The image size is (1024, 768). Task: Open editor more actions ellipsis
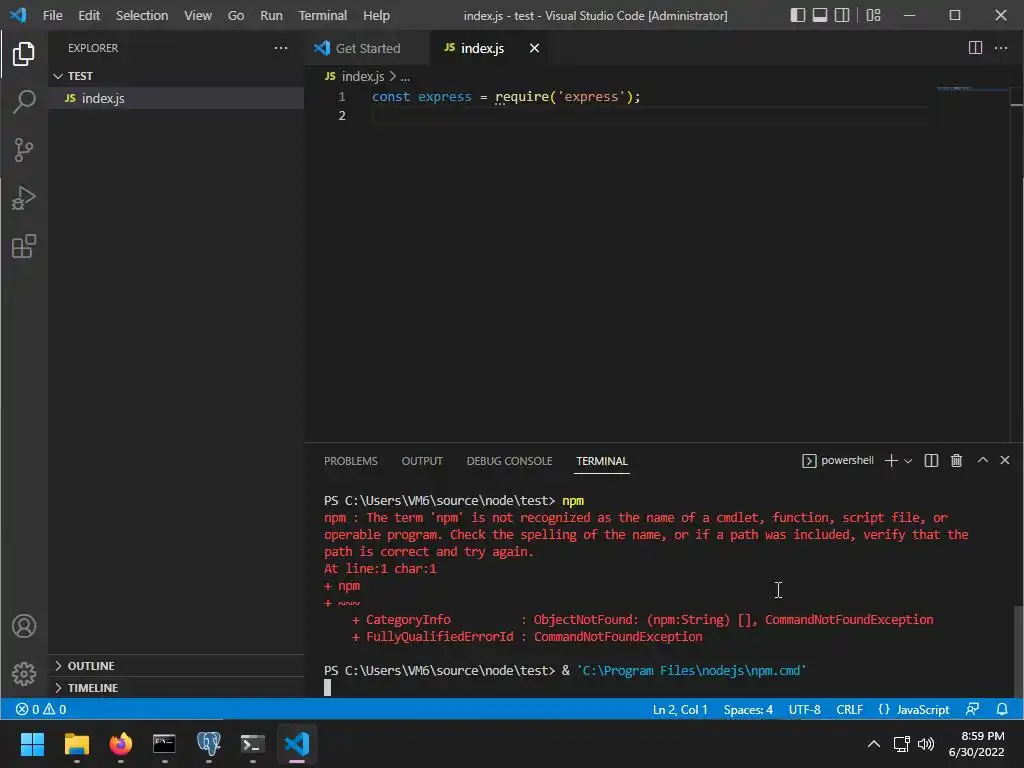click(x=1000, y=48)
